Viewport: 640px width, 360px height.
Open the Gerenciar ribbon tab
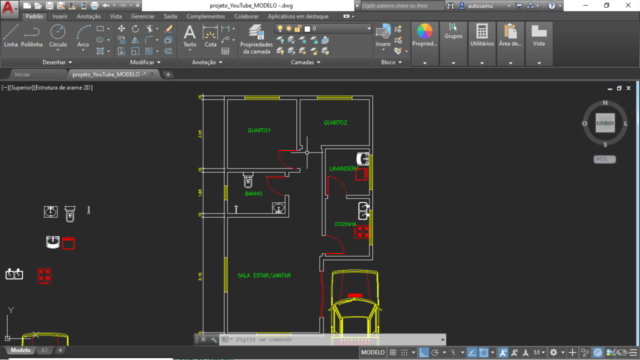click(142, 16)
